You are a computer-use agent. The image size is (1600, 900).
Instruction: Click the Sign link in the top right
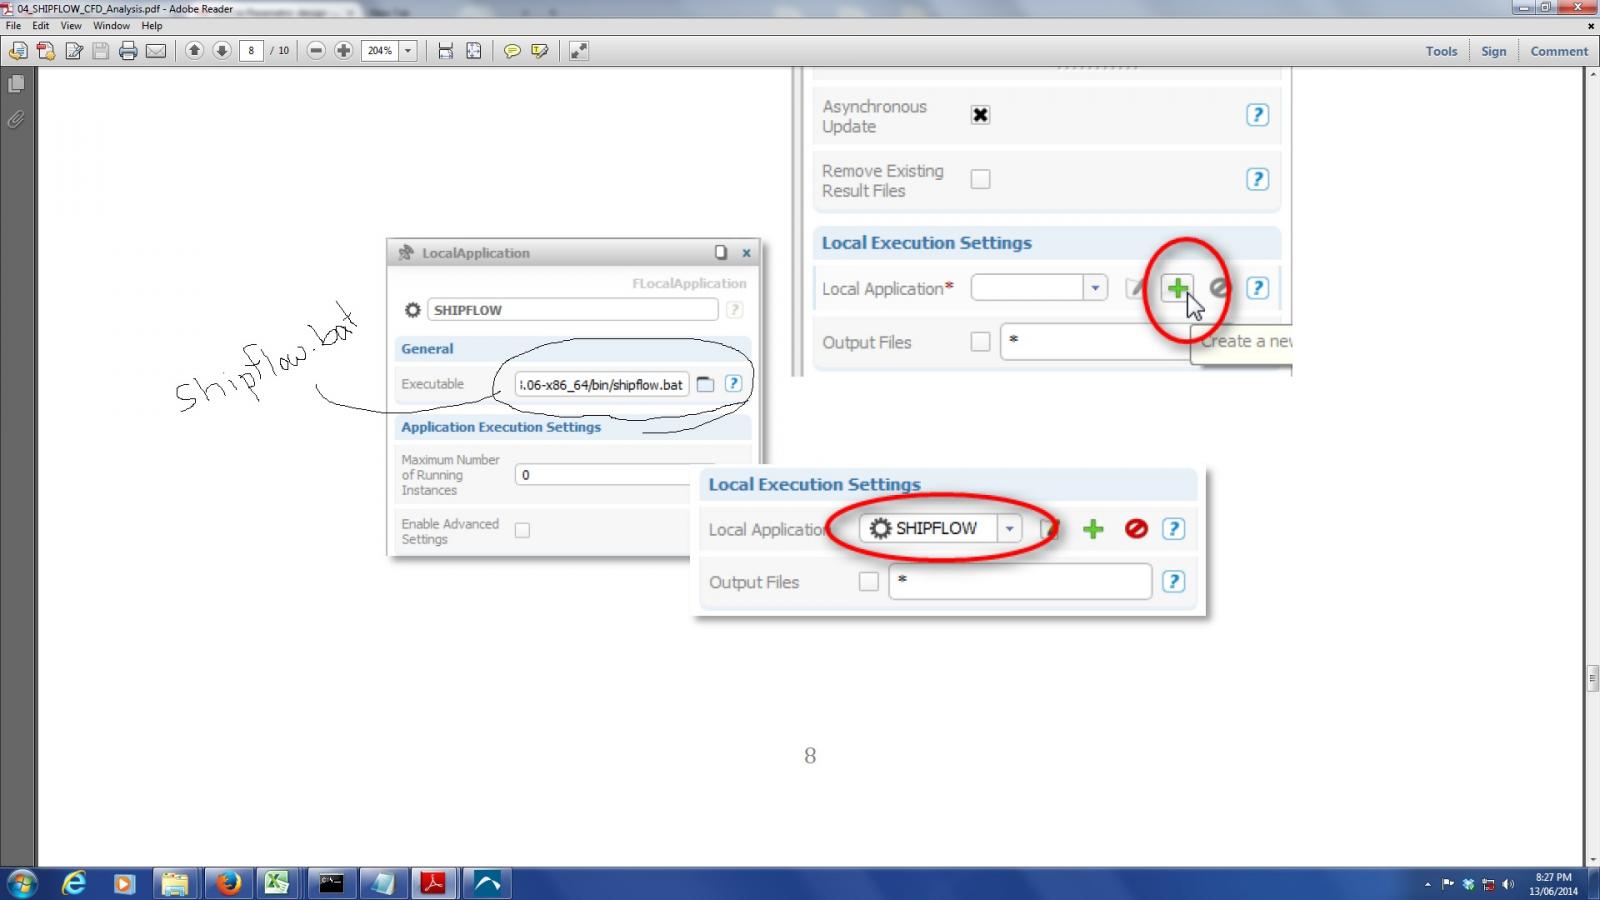click(x=1493, y=51)
